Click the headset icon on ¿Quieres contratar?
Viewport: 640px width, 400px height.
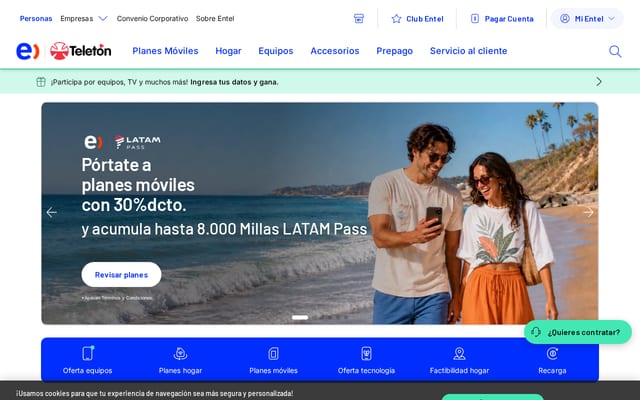[536, 332]
